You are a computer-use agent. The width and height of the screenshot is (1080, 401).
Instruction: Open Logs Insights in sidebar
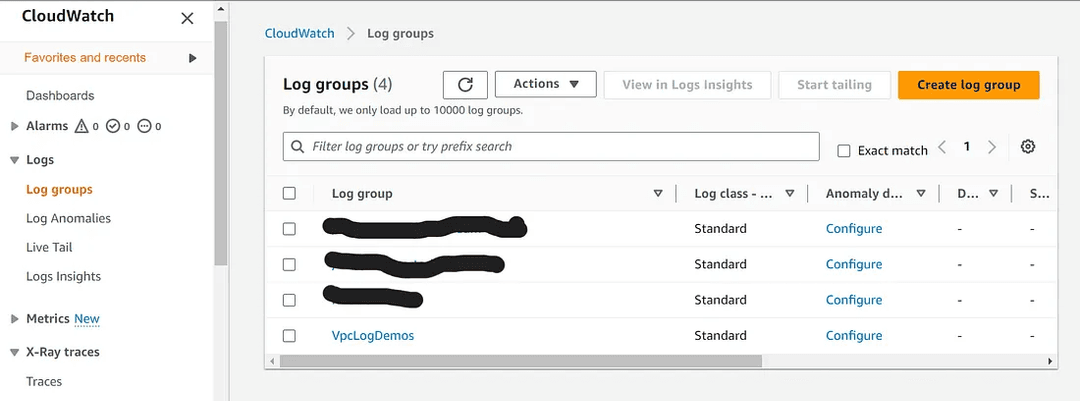[63, 276]
